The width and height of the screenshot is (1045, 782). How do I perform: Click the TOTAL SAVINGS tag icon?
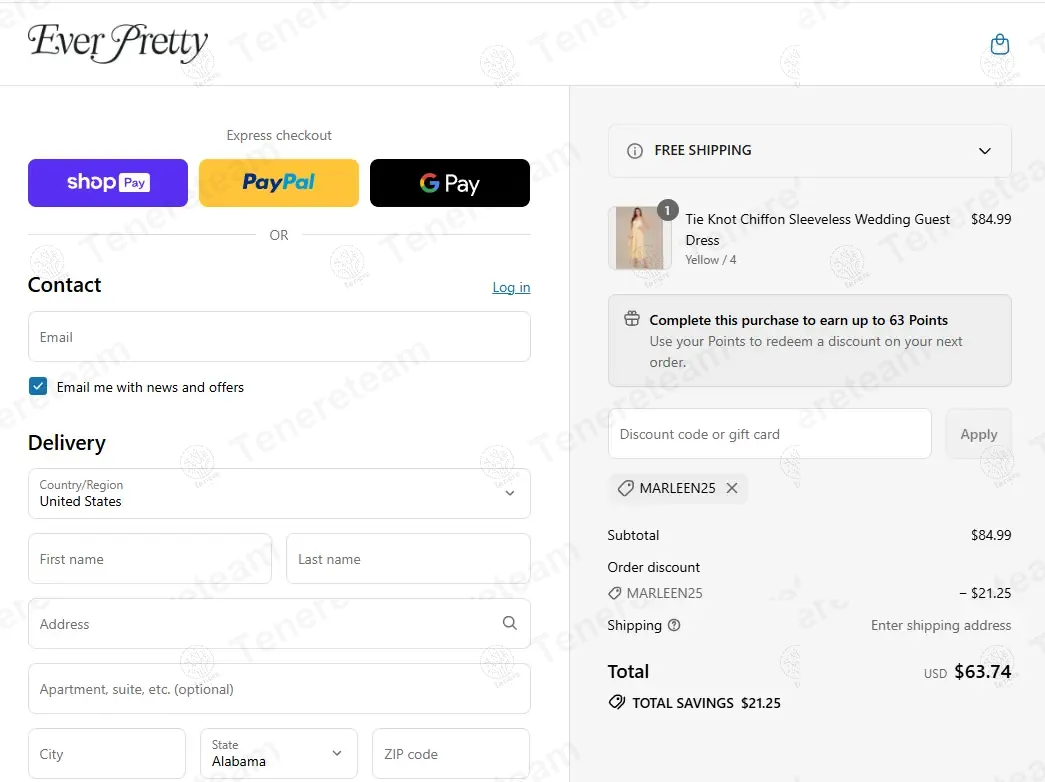click(x=617, y=702)
